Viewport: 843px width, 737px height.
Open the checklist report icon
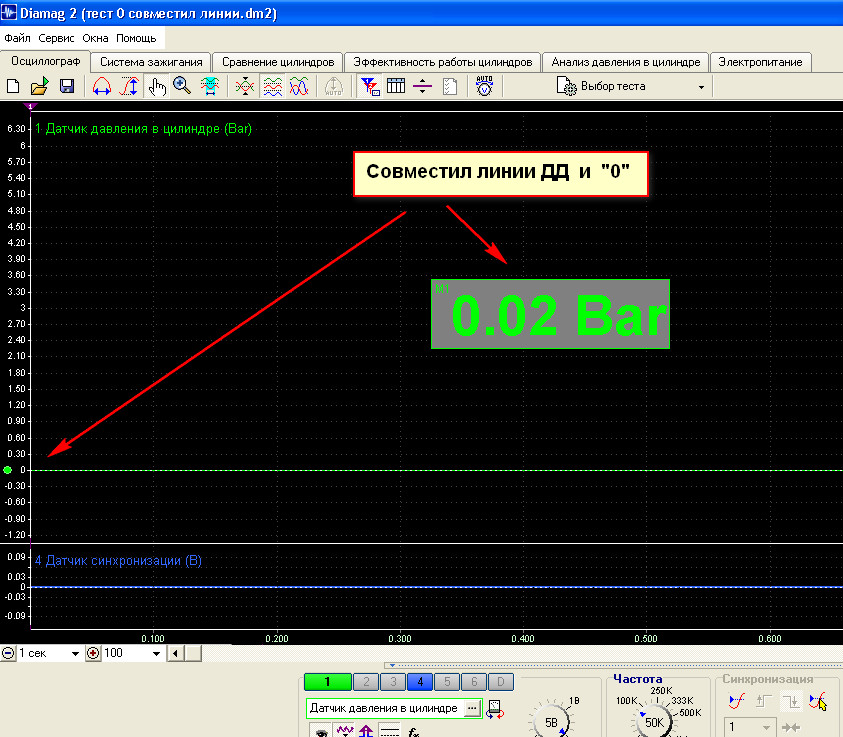(450, 86)
